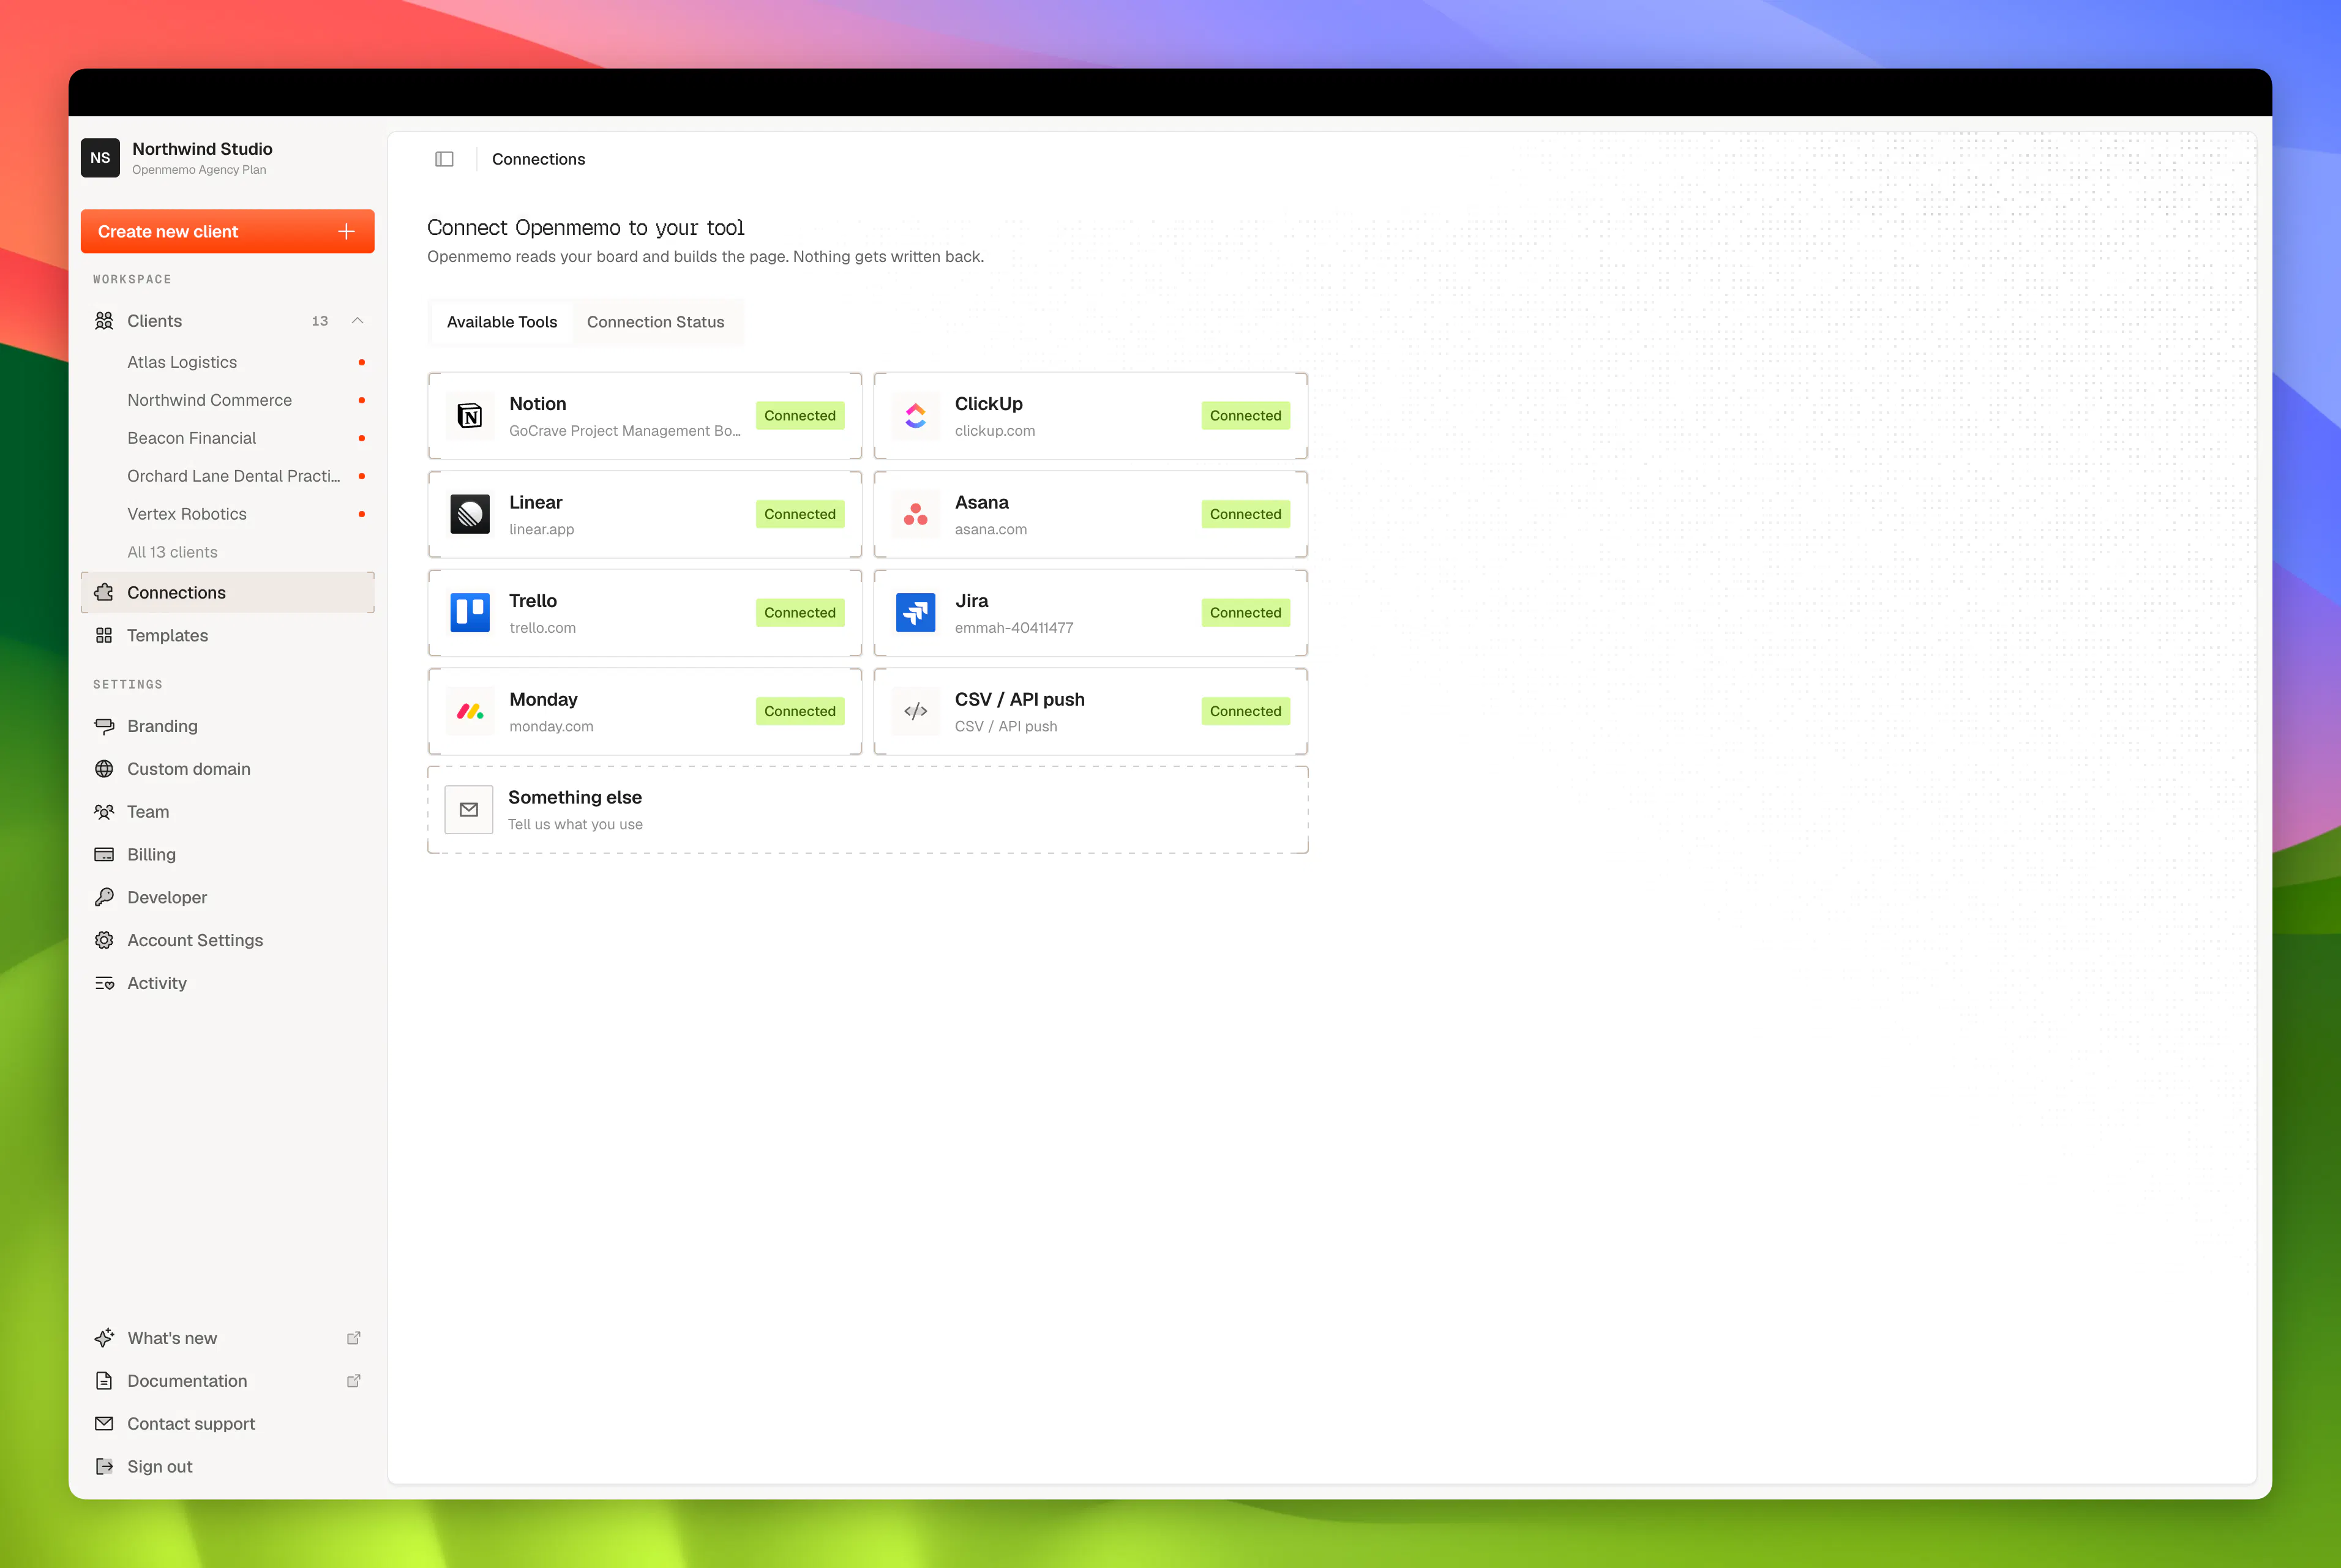Click the Clients people icon
Image resolution: width=2341 pixels, height=1568 pixels.
(x=104, y=321)
